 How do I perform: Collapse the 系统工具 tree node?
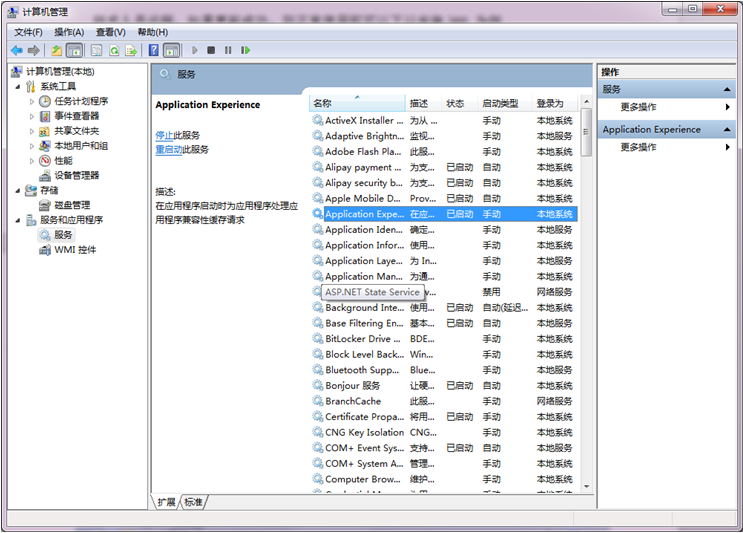coord(18,86)
